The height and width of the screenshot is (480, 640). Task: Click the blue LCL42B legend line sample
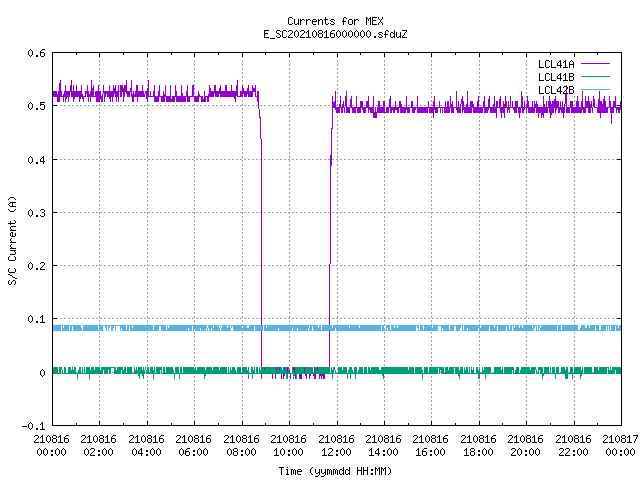pyautogui.click(x=595, y=90)
